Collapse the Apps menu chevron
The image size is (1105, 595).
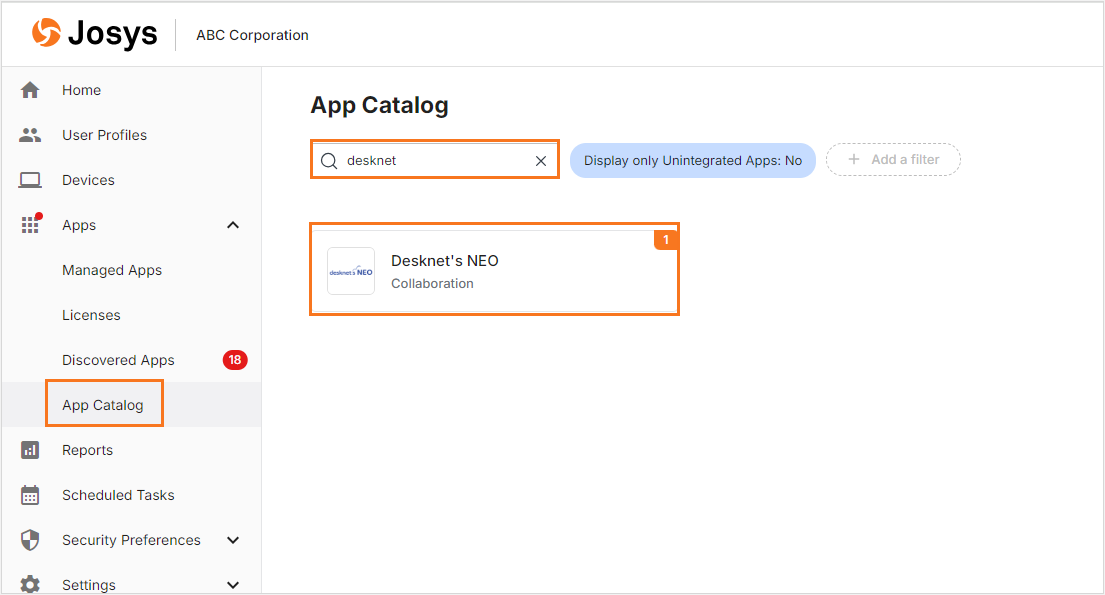[233, 225]
